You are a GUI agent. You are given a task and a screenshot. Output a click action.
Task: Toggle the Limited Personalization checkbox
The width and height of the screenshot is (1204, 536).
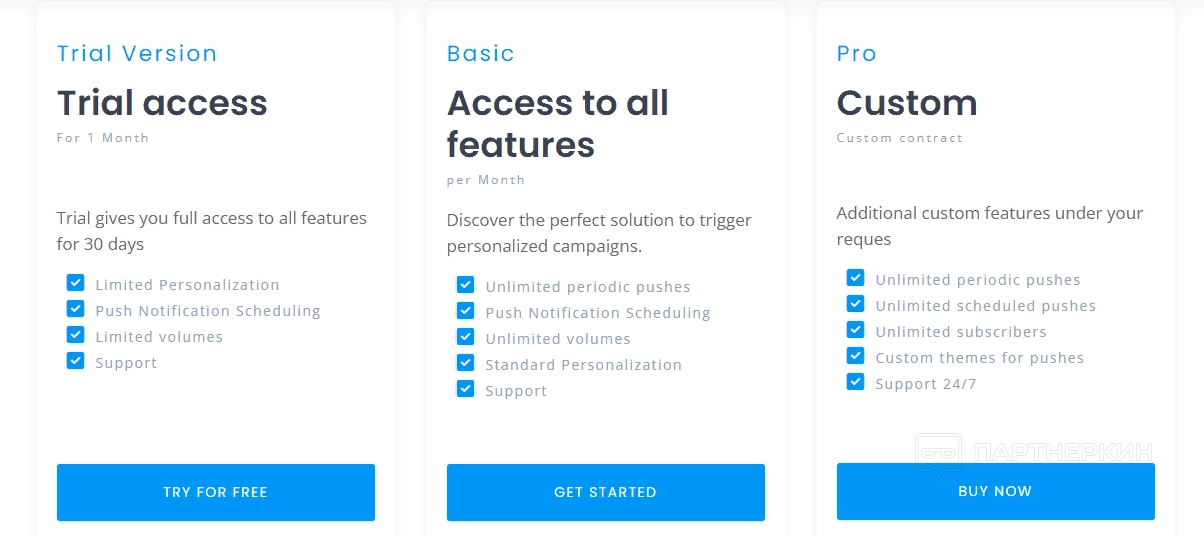tap(76, 283)
